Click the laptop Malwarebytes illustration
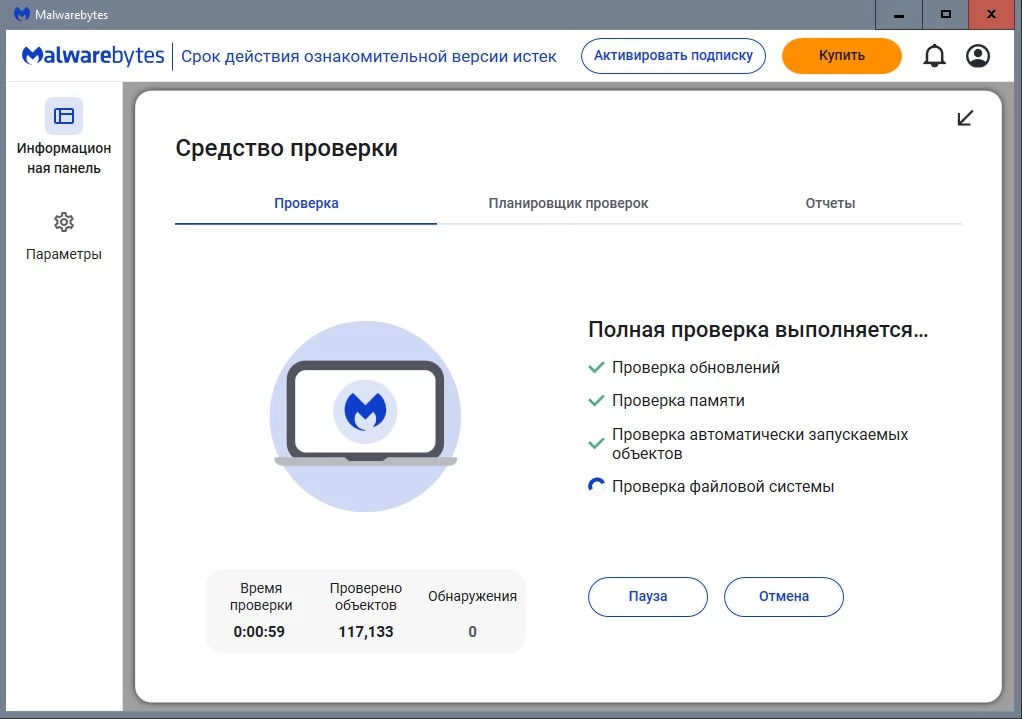 point(365,416)
